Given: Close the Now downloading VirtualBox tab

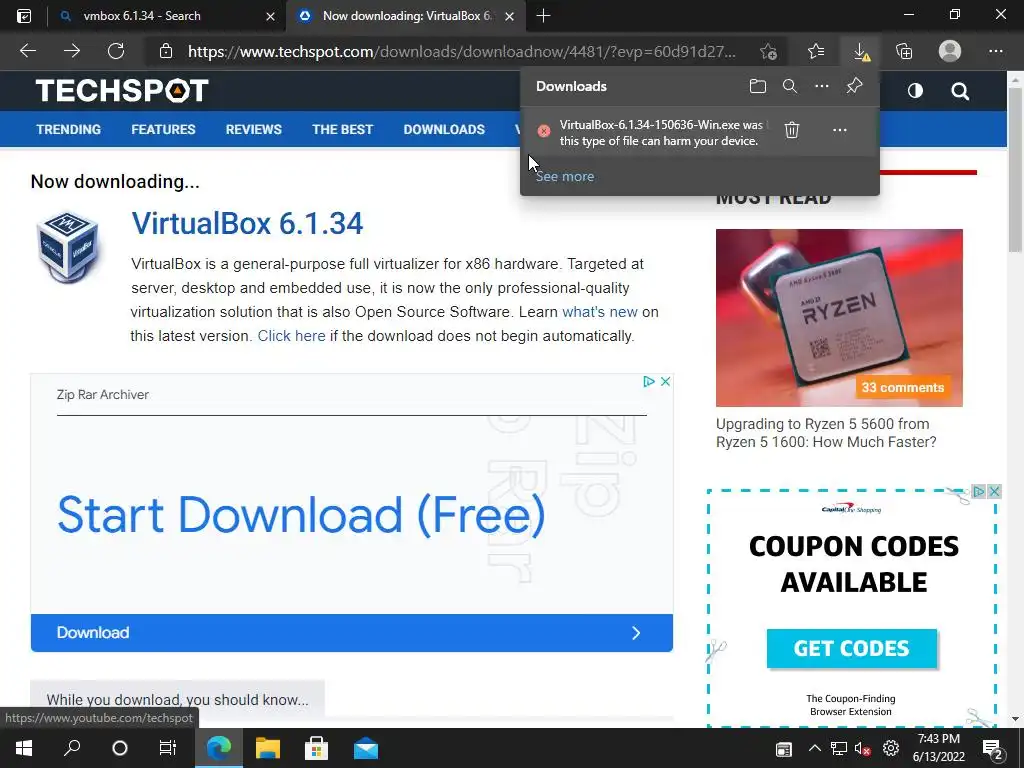Looking at the screenshot, I should [x=510, y=16].
